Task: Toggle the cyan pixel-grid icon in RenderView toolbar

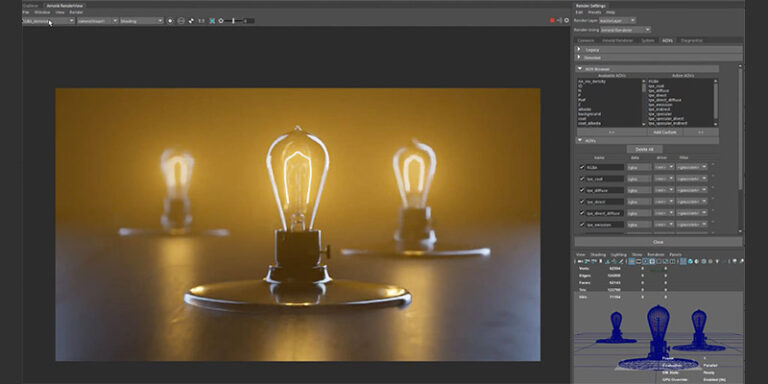Action: coord(212,21)
